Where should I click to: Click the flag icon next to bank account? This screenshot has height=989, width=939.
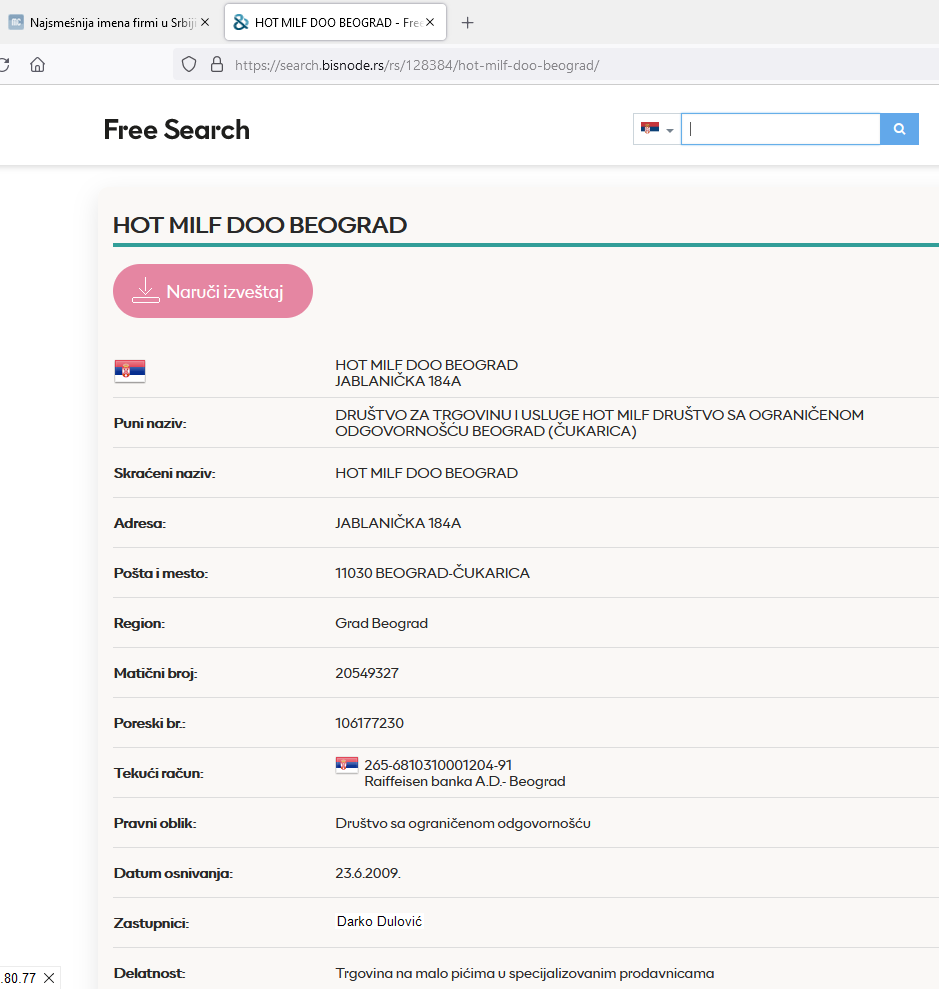coord(346,765)
